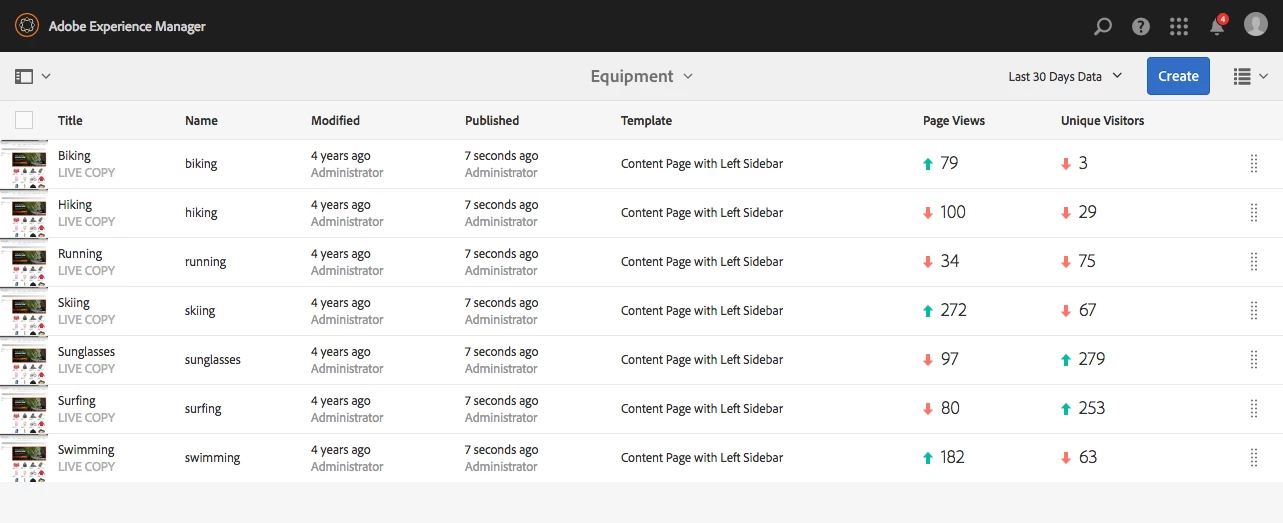
Task: Open the user profile avatar
Action: (x=1256, y=25)
